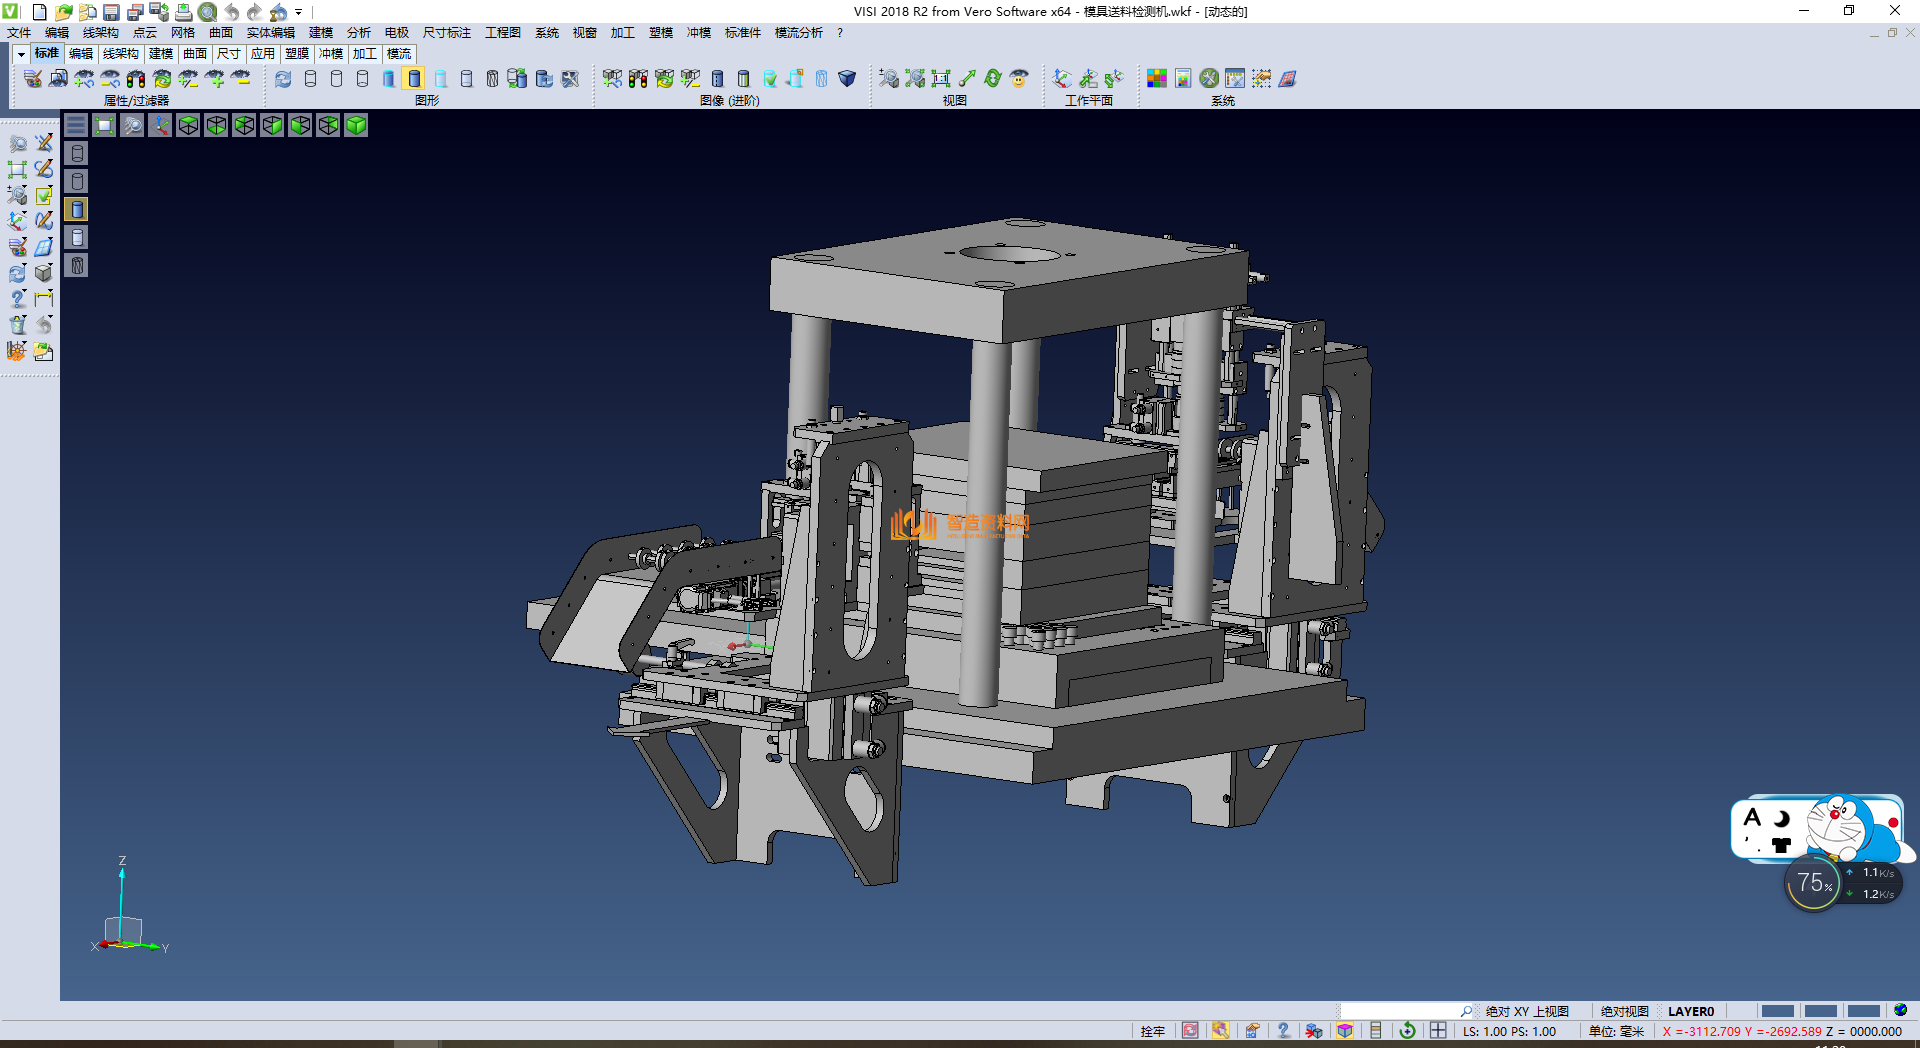Screen dimensions: 1920x1048
Task: Click the dynamic rotate view arrows icon
Action: 992,79
